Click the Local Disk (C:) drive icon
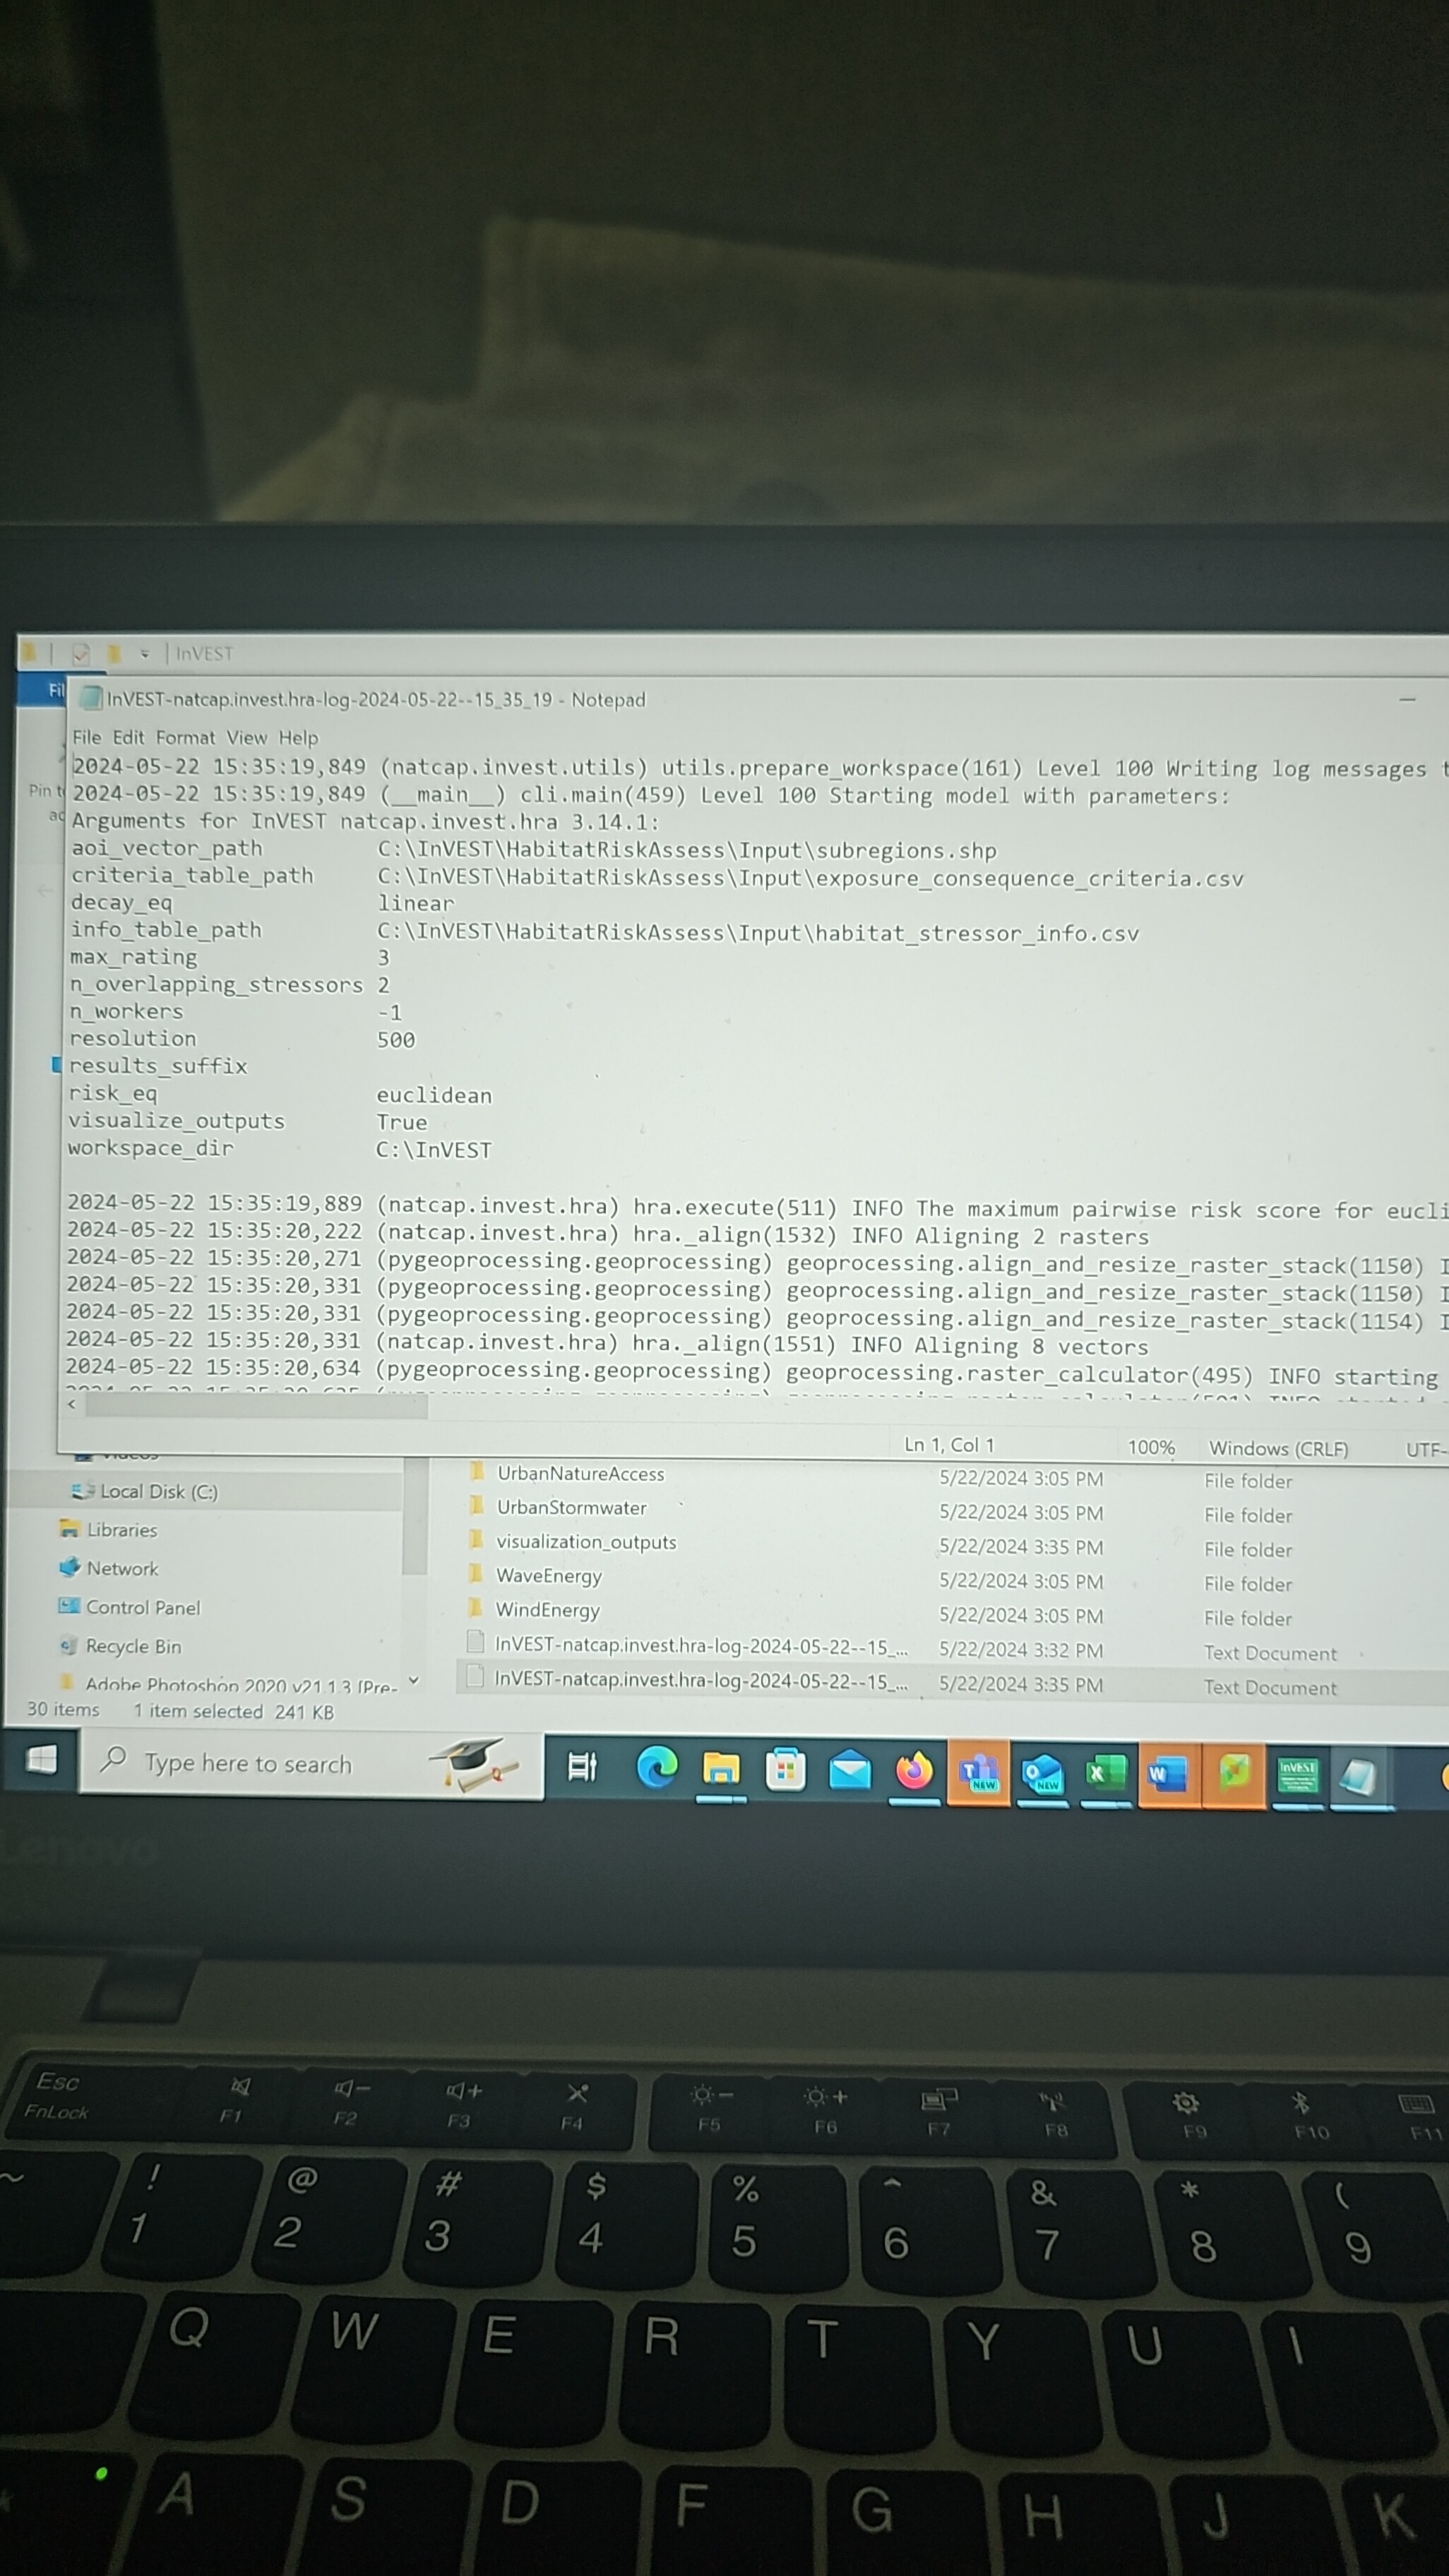 (x=82, y=1491)
